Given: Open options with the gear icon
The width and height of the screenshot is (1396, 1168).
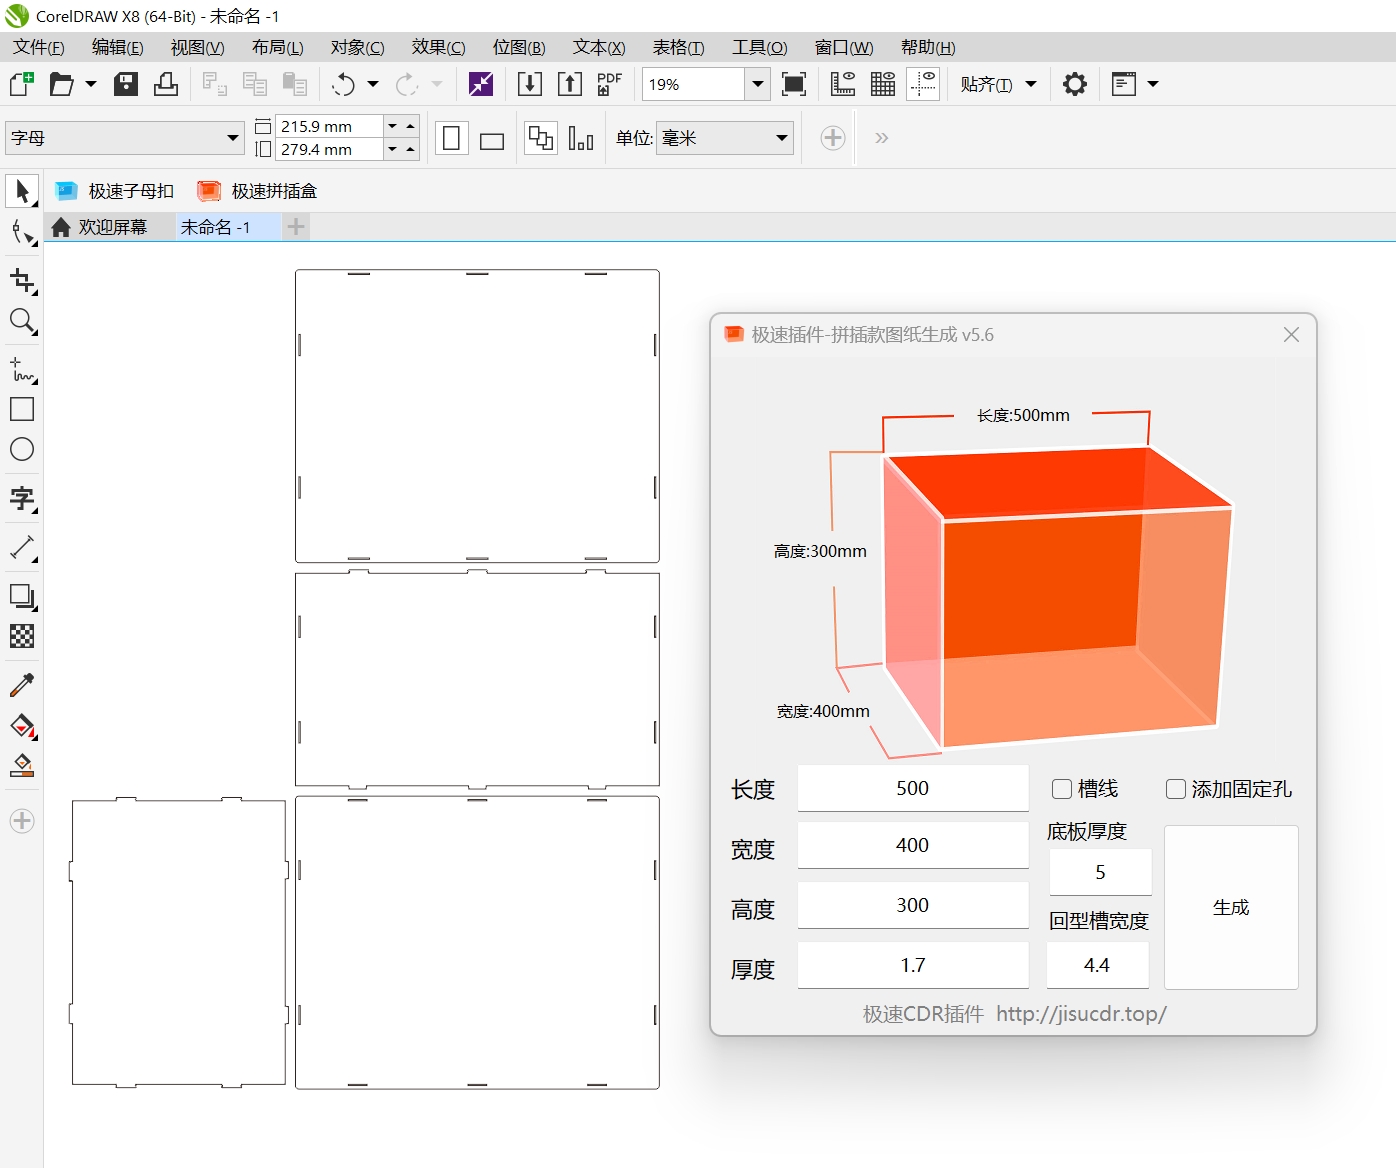Looking at the screenshot, I should point(1075,84).
